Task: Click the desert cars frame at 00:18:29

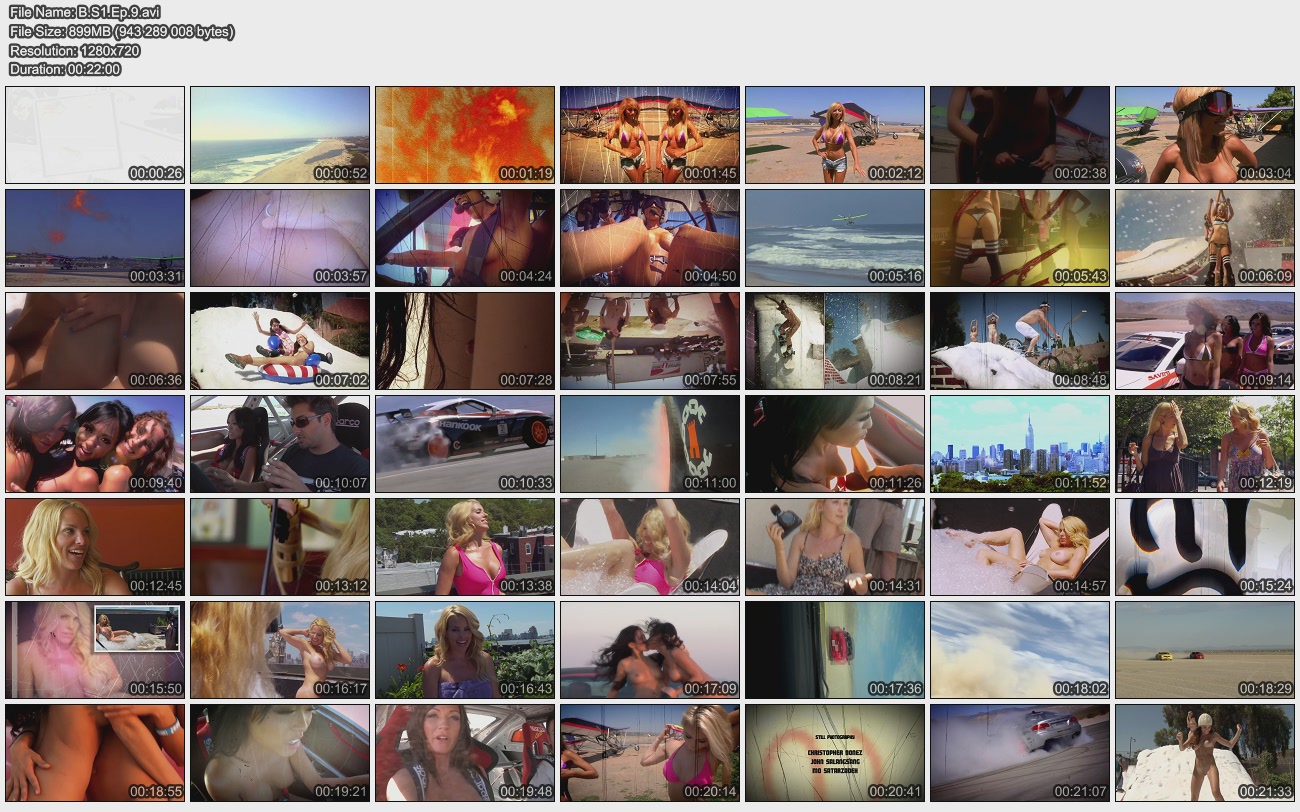Action: (x=1205, y=650)
